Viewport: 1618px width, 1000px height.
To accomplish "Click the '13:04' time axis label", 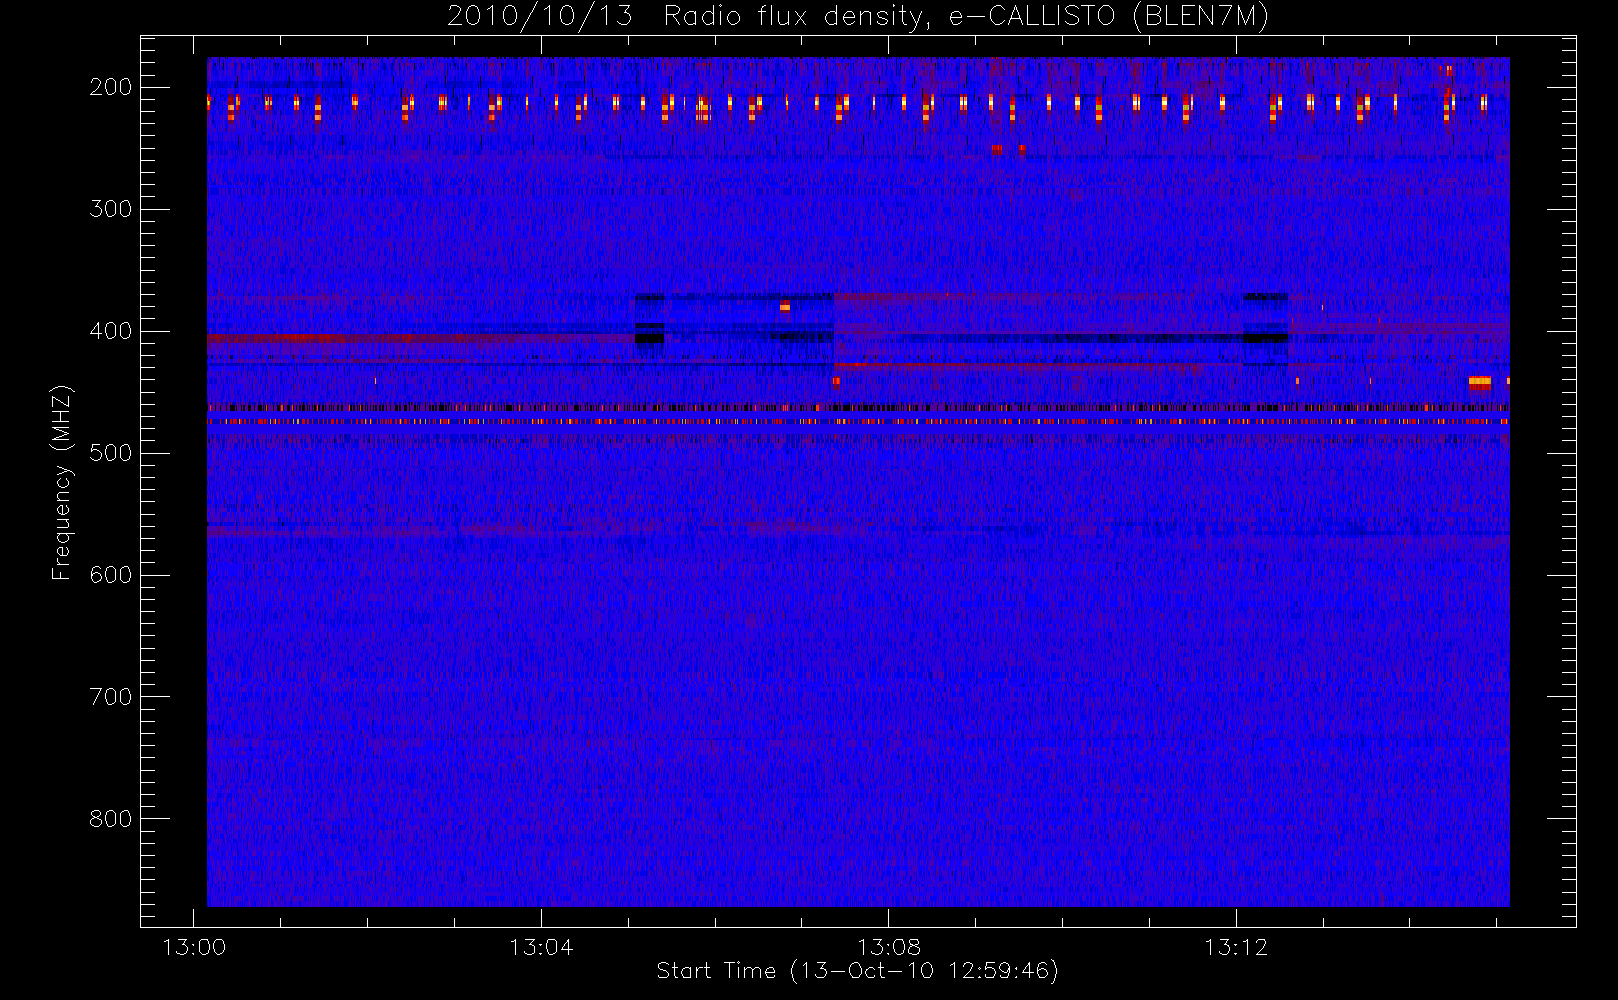I will [541, 947].
